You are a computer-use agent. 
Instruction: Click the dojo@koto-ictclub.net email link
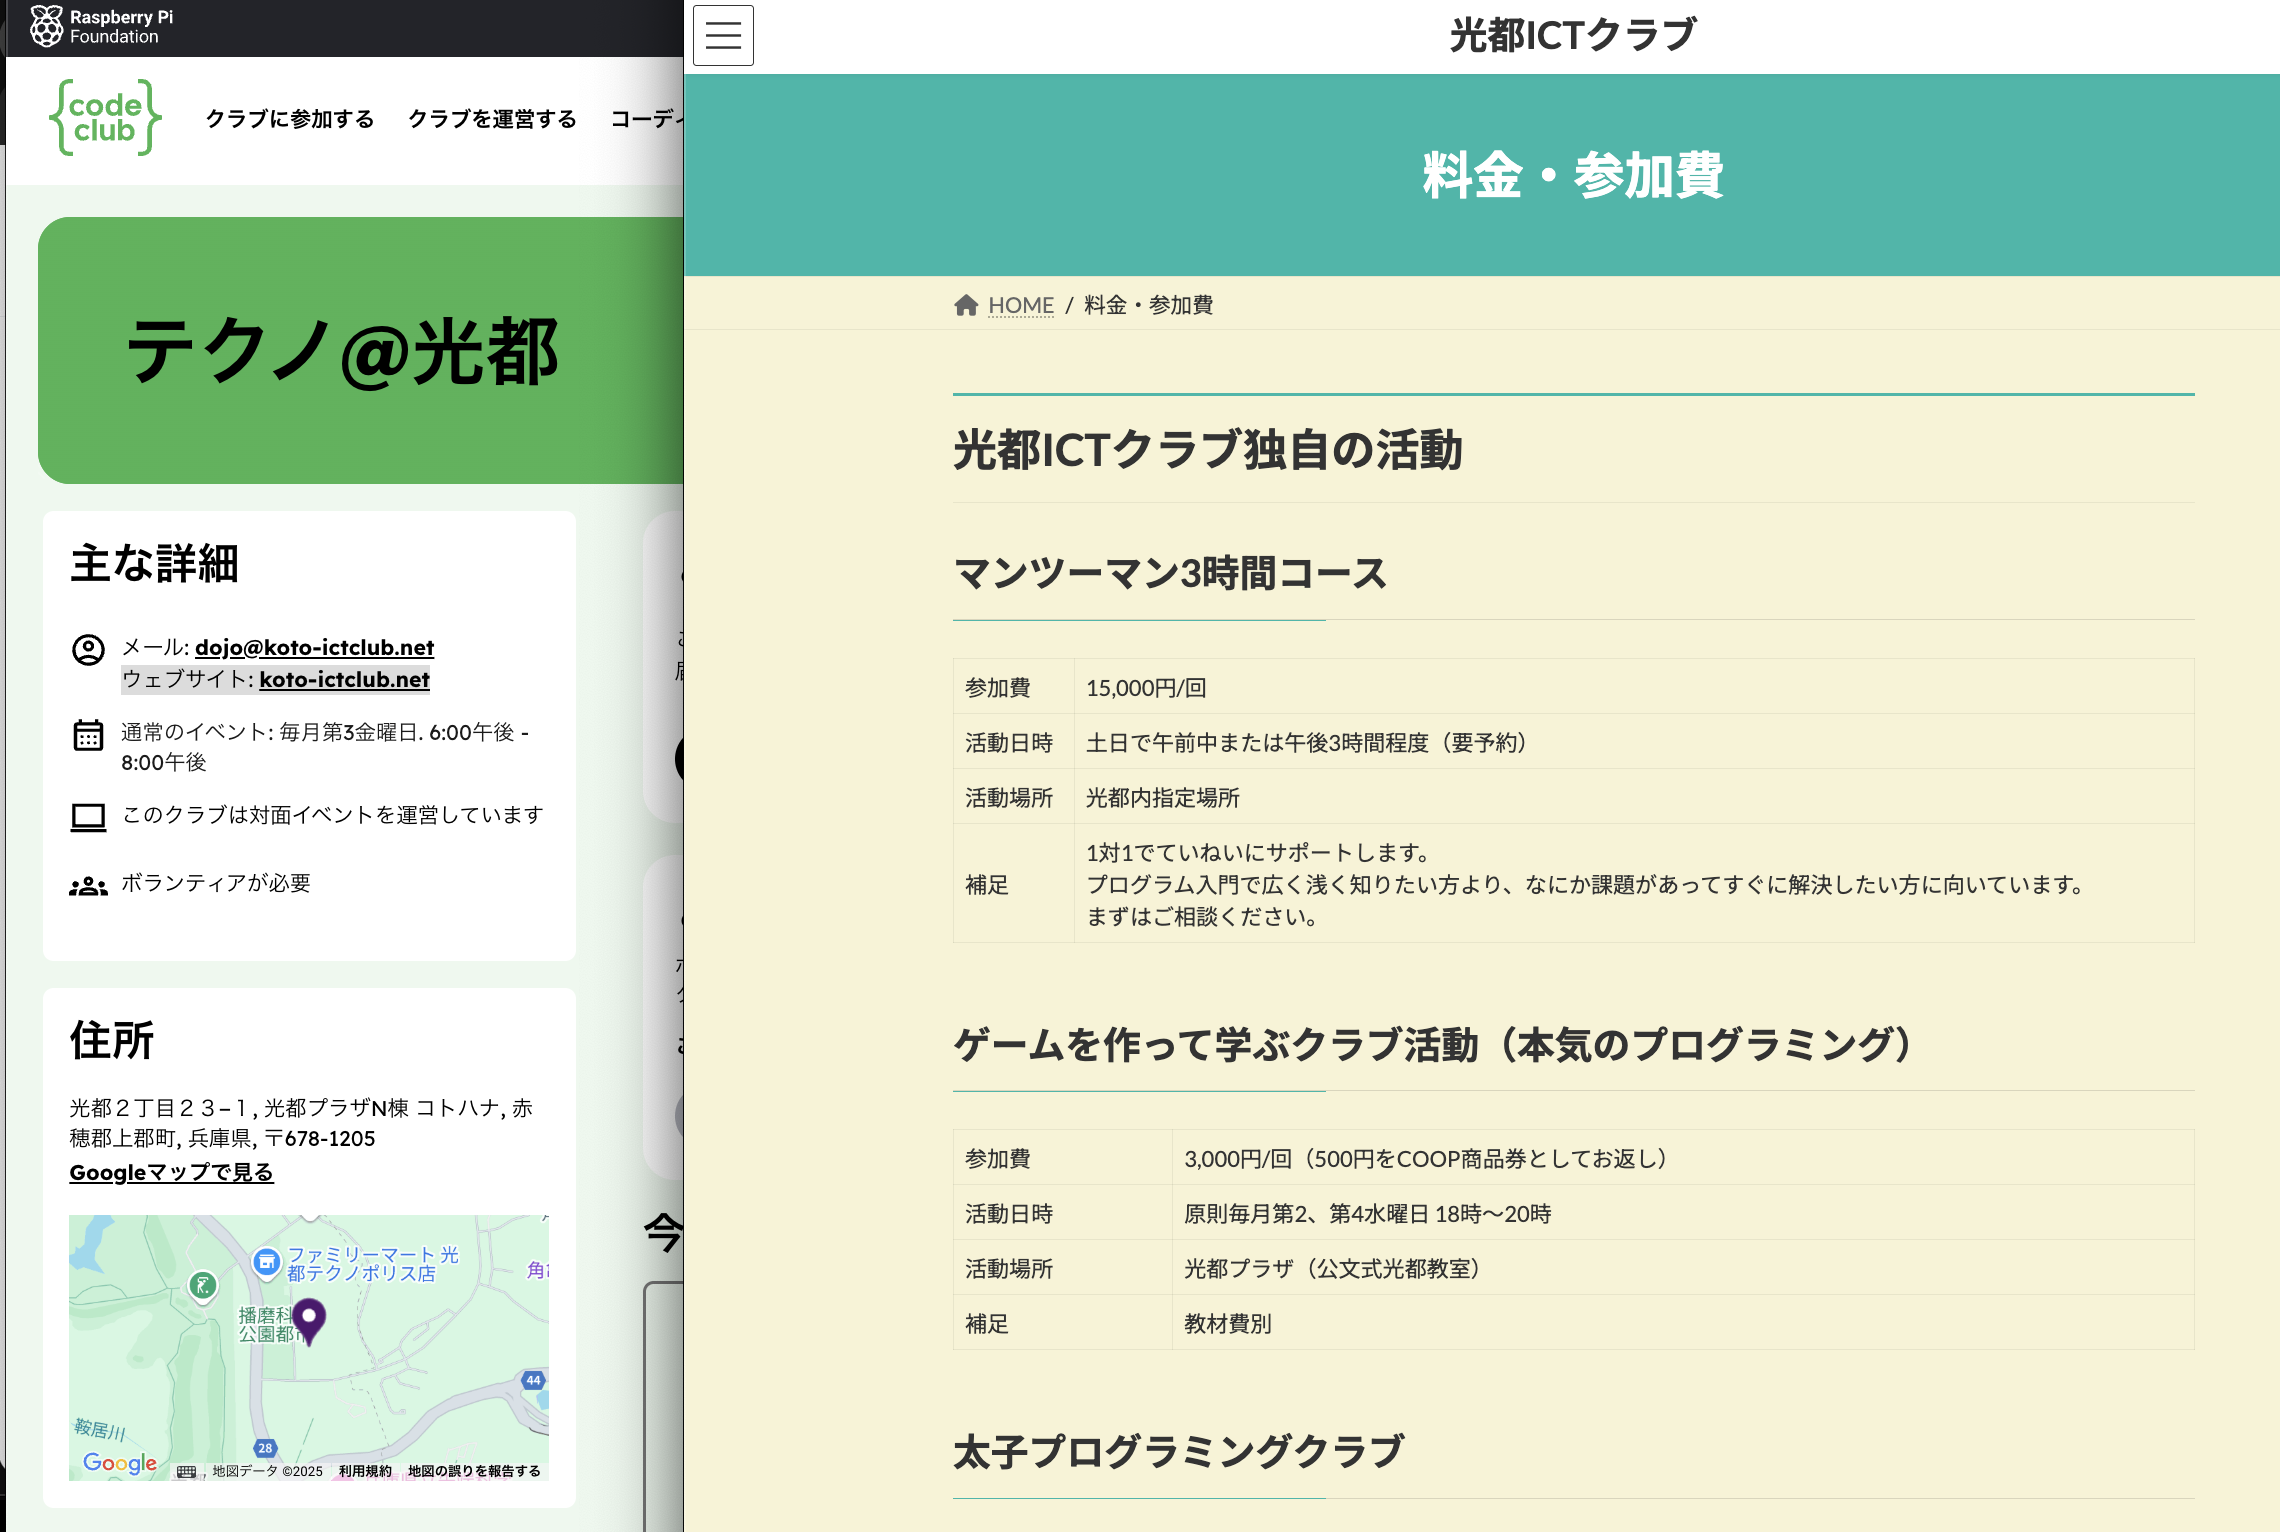click(x=314, y=647)
